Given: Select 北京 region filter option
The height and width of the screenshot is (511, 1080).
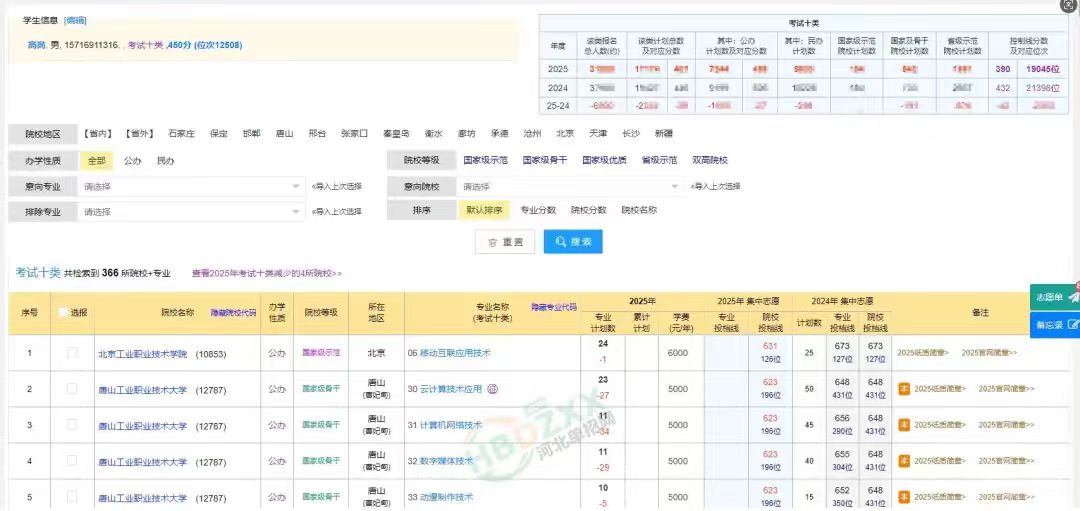Looking at the screenshot, I should (x=565, y=134).
